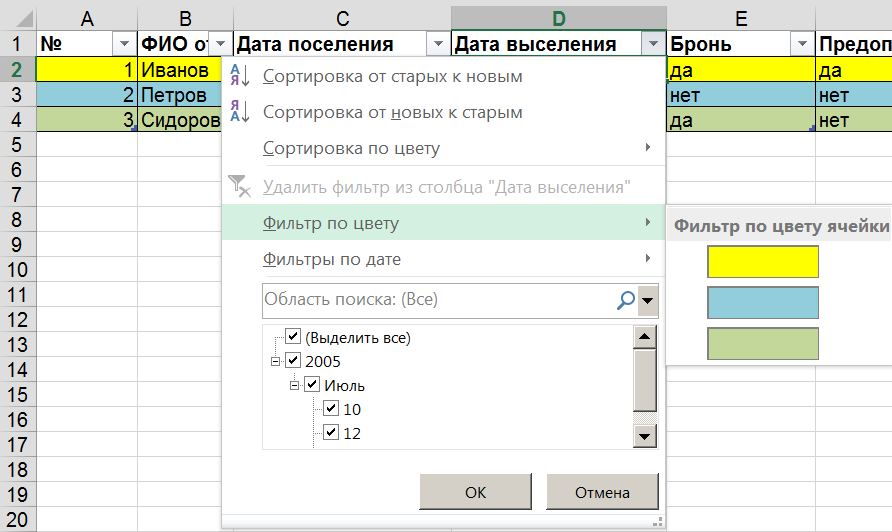This screenshot has width=892, height=532.
Task: Open the filter dropdown for the ФИО column
Action: [x=221, y=44]
